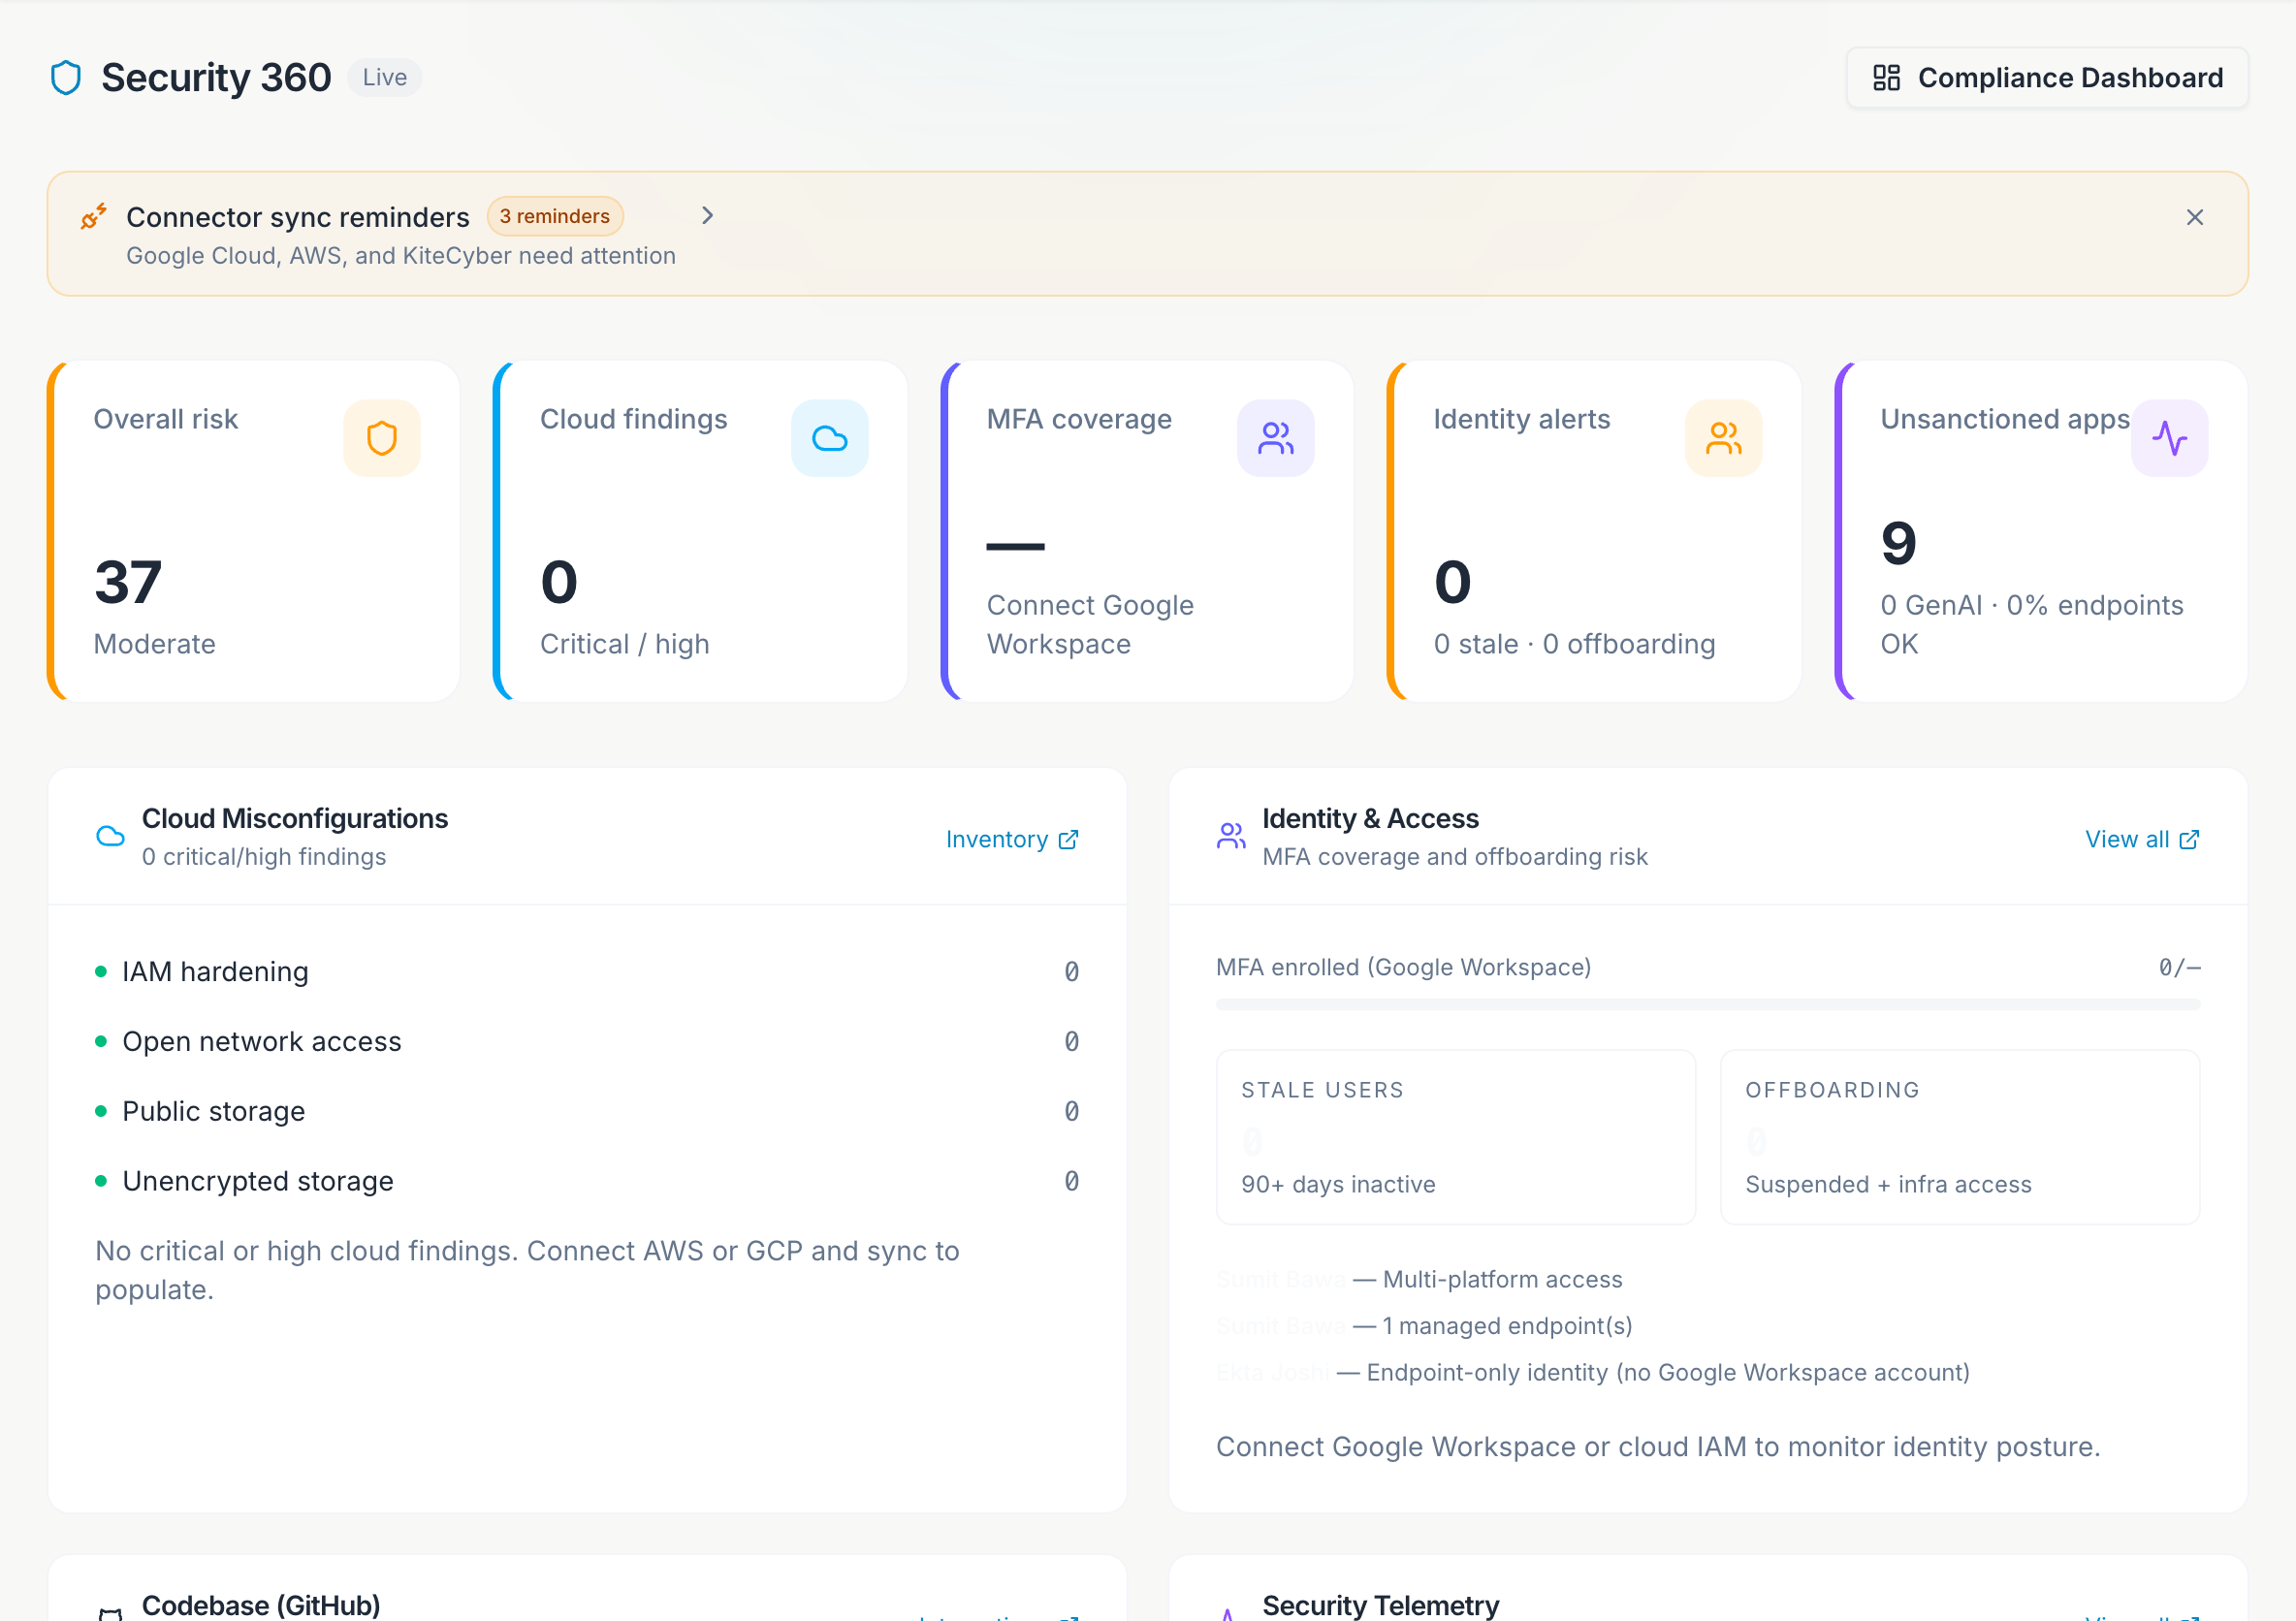Click the Overall risk shield icon
Image resolution: width=2296 pixels, height=1621 pixels.
(382, 438)
